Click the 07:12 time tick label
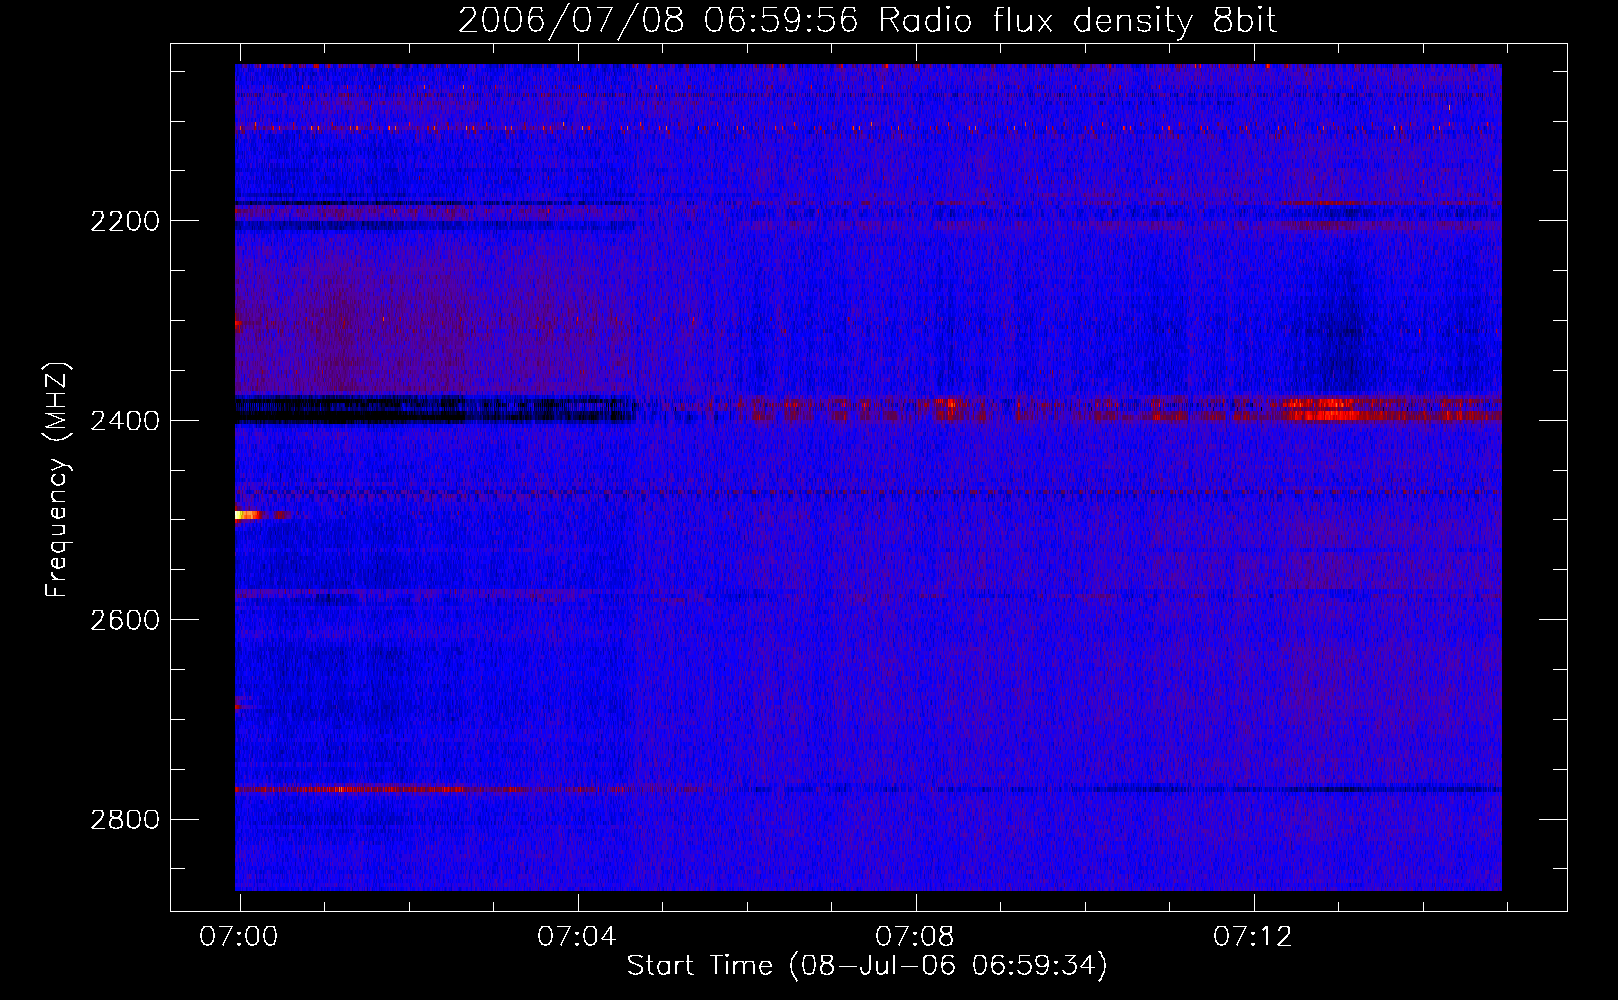Image resolution: width=1618 pixels, height=1000 pixels. click(1253, 937)
